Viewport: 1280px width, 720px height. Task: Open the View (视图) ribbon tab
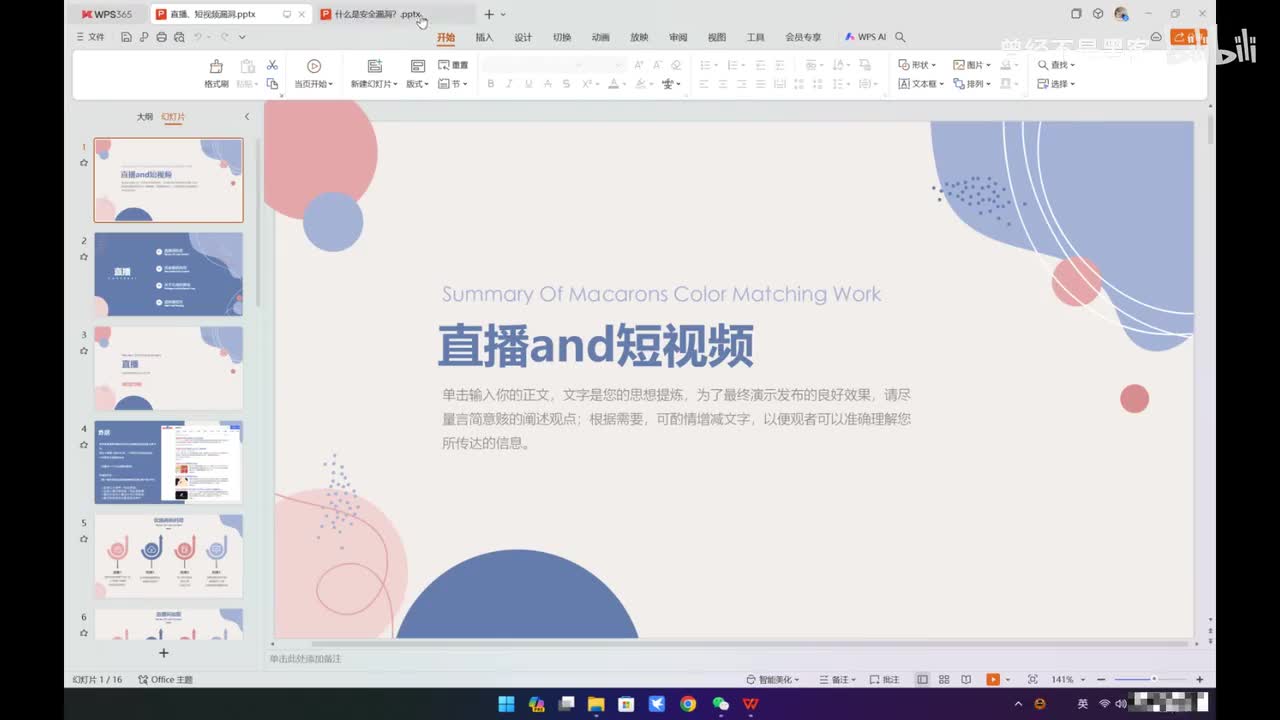click(x=717, y=37)
